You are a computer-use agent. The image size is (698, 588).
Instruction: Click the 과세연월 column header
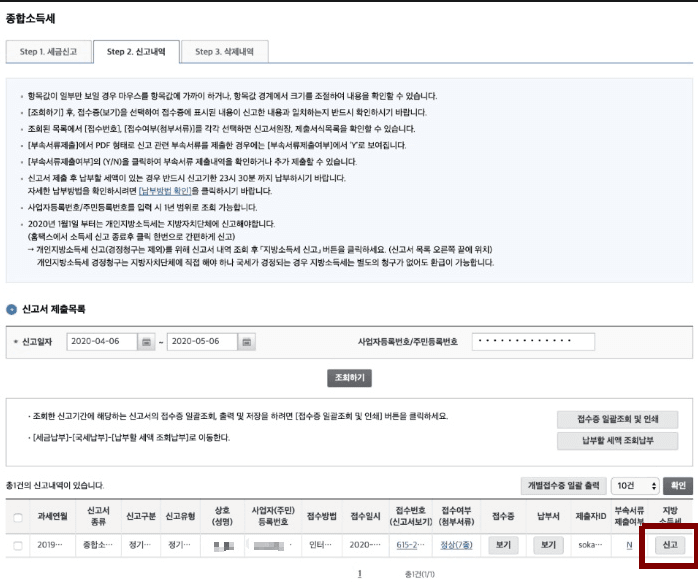click(53, 516)
